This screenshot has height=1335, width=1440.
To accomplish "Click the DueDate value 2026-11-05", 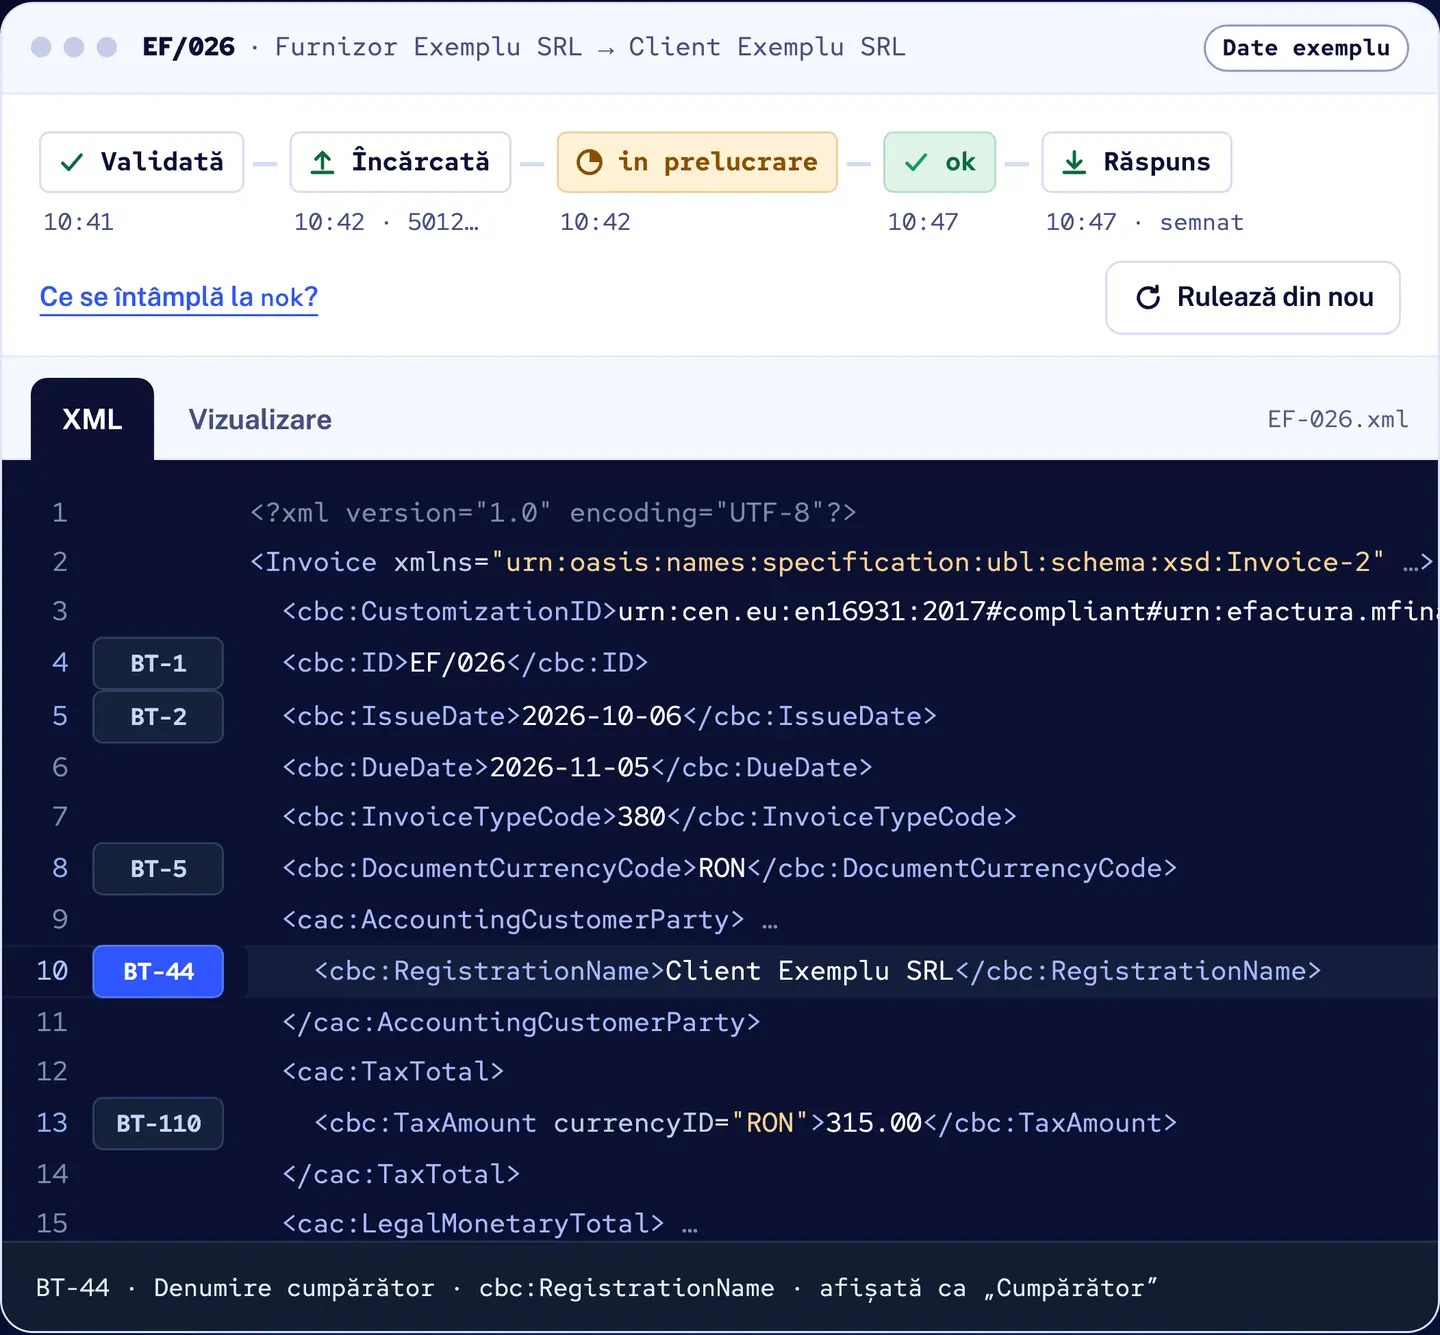I will [570, 767].
